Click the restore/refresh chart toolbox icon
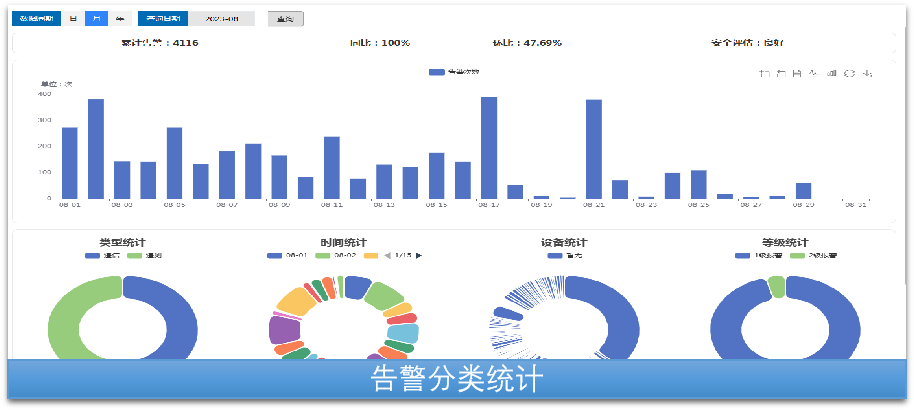 point(849,73)
